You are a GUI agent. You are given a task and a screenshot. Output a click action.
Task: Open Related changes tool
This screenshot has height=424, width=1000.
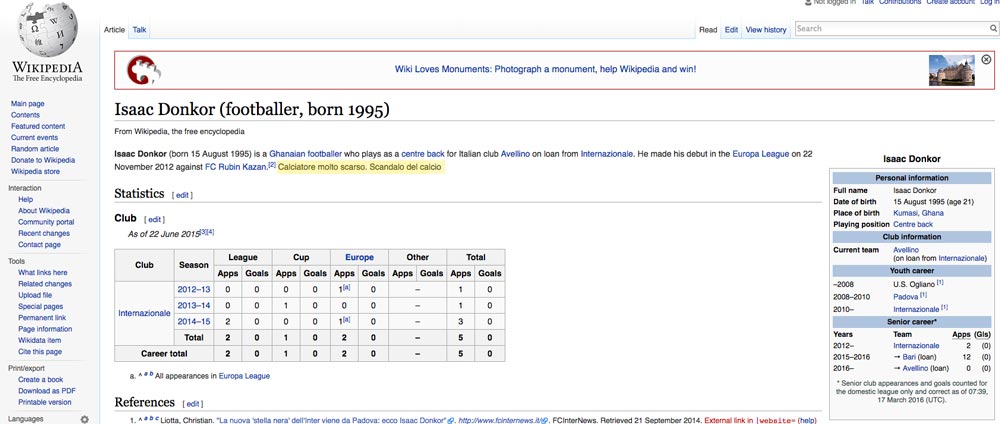[45, 284]
